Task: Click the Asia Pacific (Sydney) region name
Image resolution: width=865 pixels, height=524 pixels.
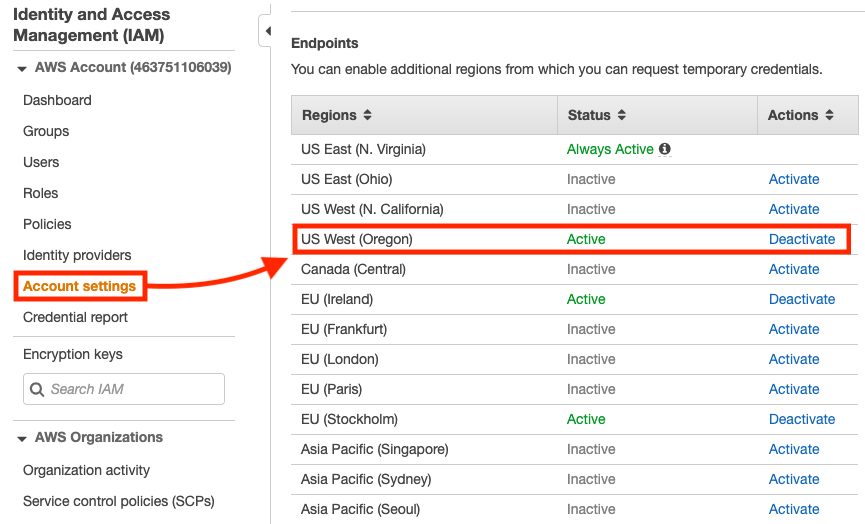Action: [x=366, y=479]
